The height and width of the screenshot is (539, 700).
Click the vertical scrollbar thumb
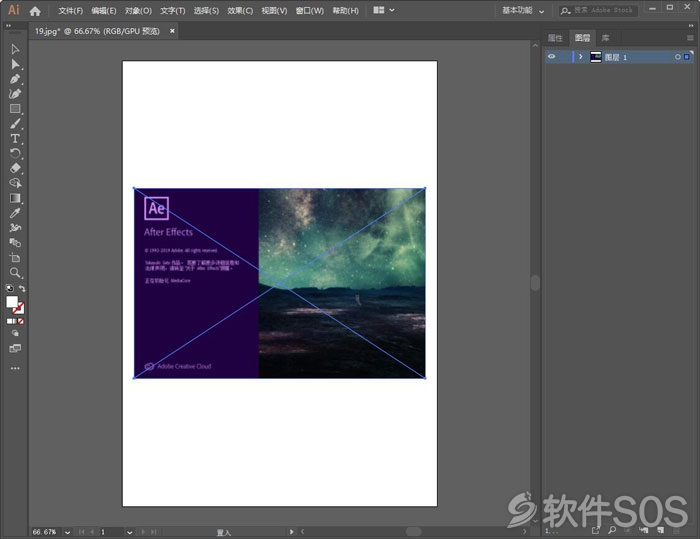point(535,283)
